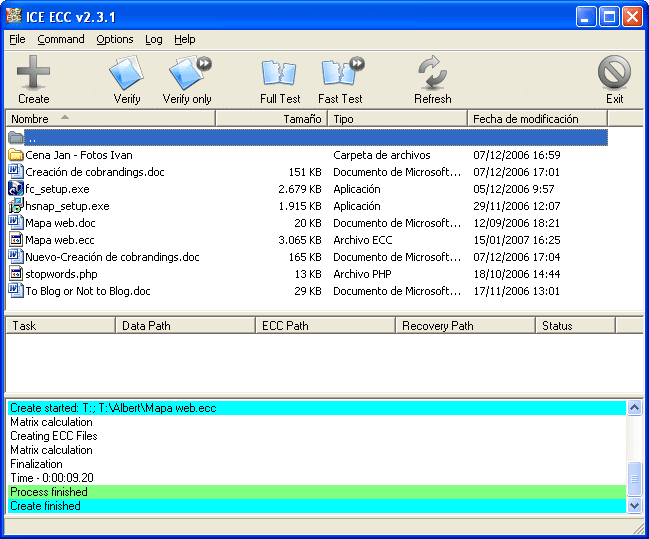Click the '3.065 KB' size value

point(300,240)
